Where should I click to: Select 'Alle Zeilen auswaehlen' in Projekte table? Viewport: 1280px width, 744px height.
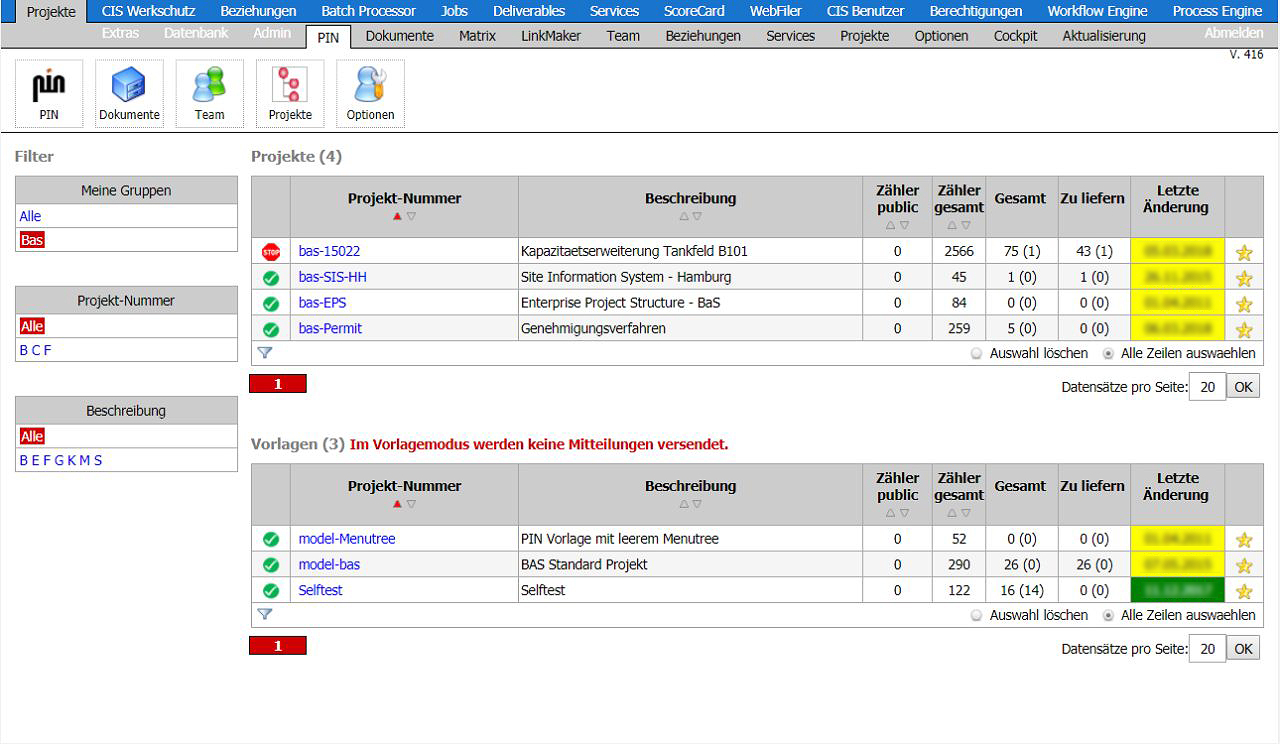click(1108, 353)
